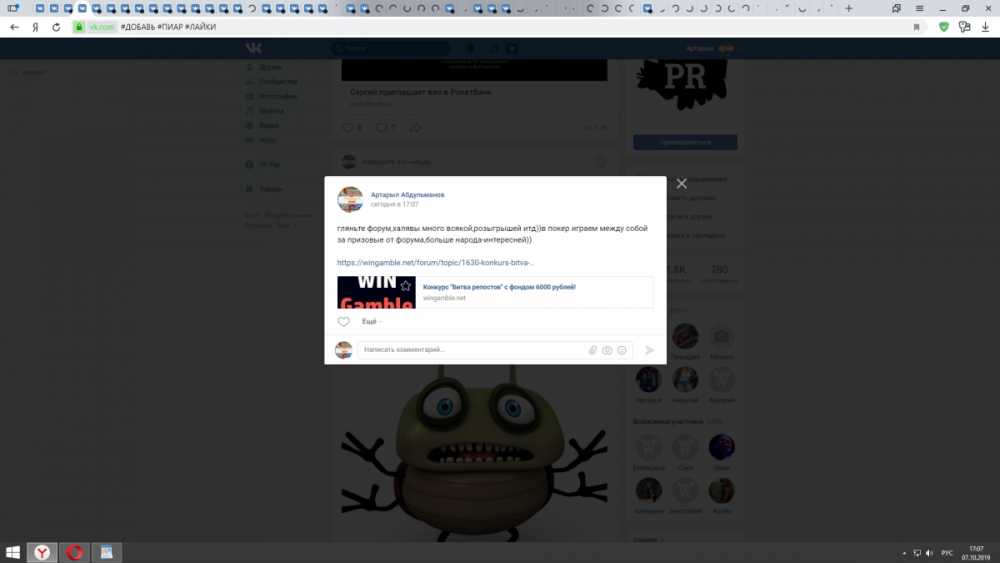Open member 'Наталья' avatar

(x=649, y=379)
